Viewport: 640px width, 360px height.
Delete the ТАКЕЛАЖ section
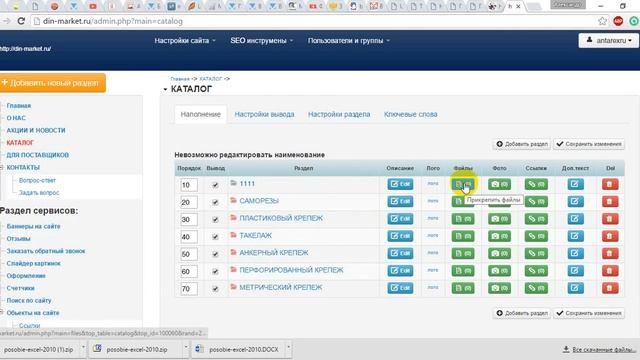pos(610,236)
